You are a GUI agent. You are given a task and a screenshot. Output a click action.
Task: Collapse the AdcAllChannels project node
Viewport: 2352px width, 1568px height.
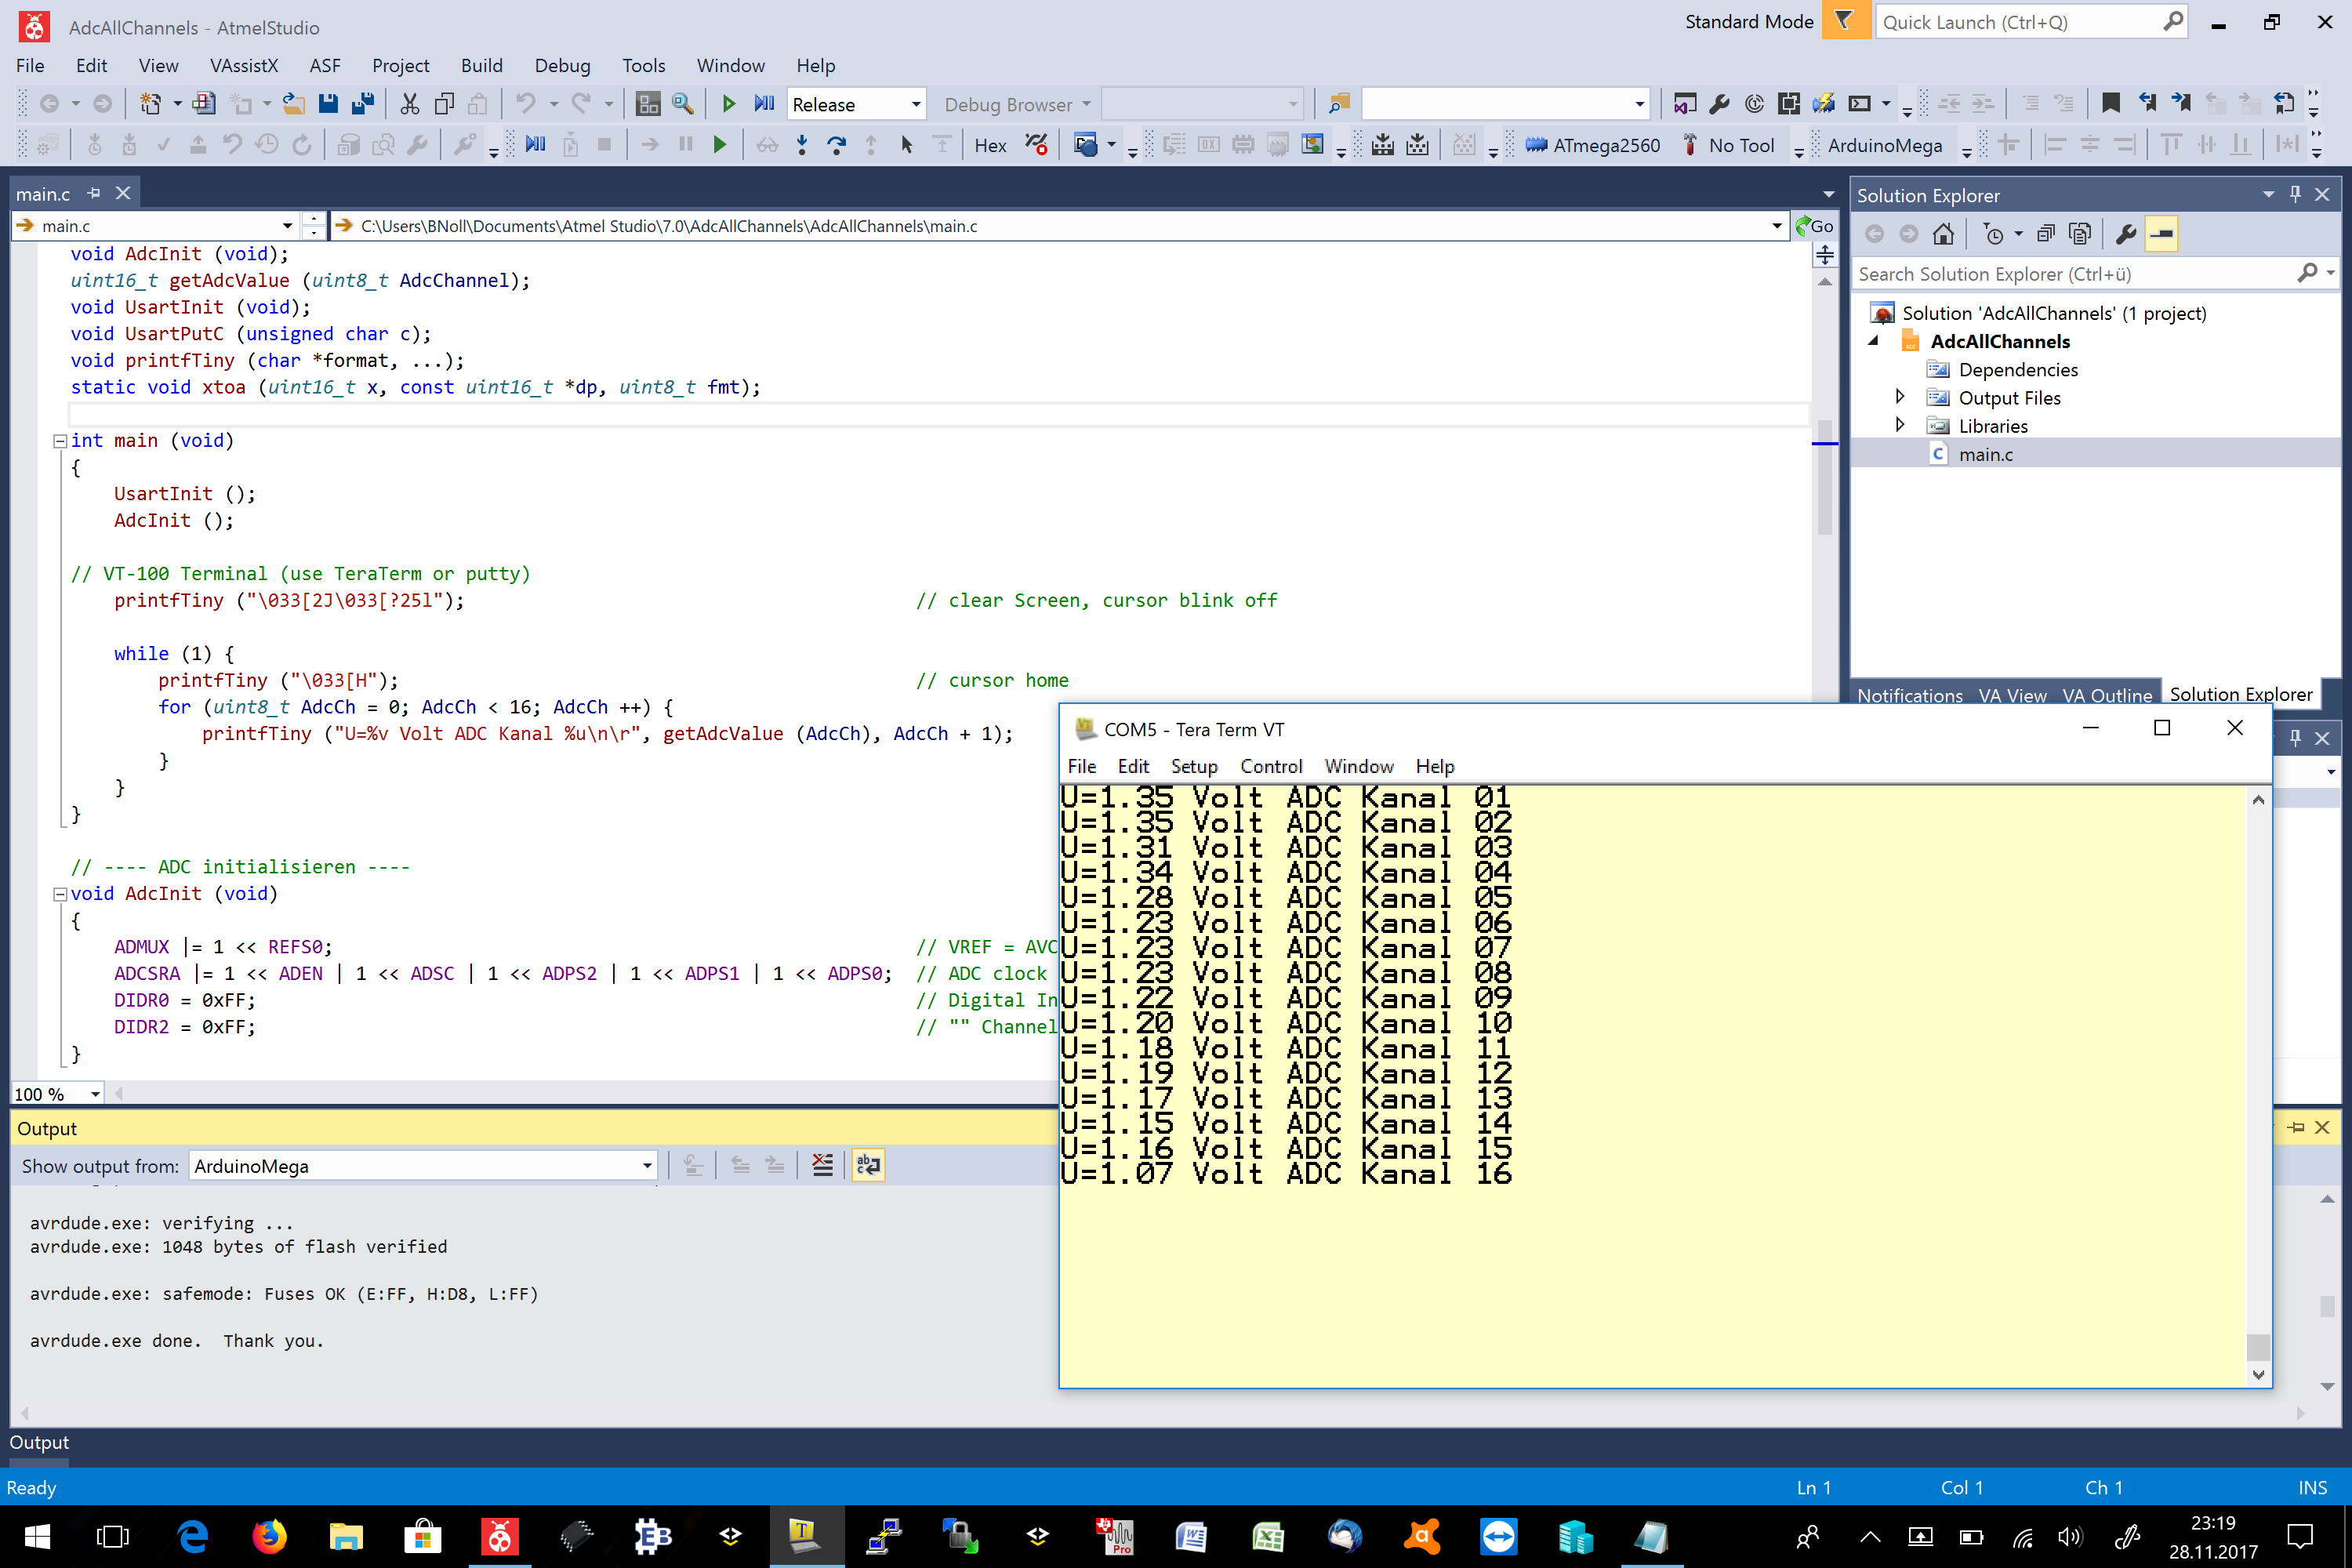tap(1873, 341)
